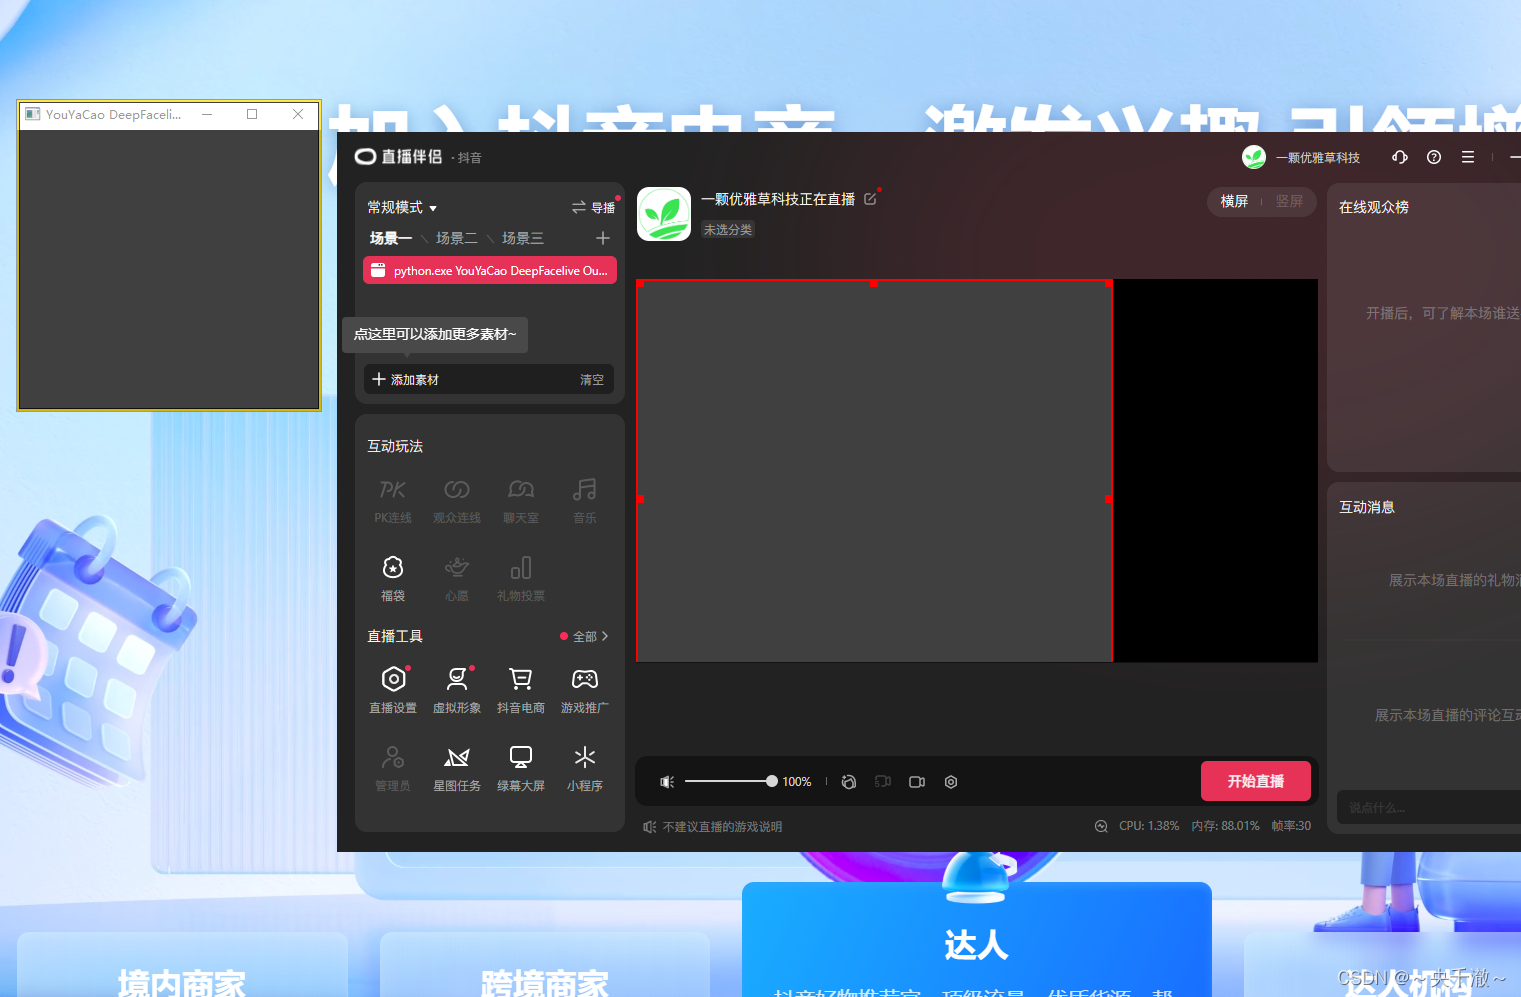
Task: Click the 内存: 88.01% status text
Action: [1225, 826]
